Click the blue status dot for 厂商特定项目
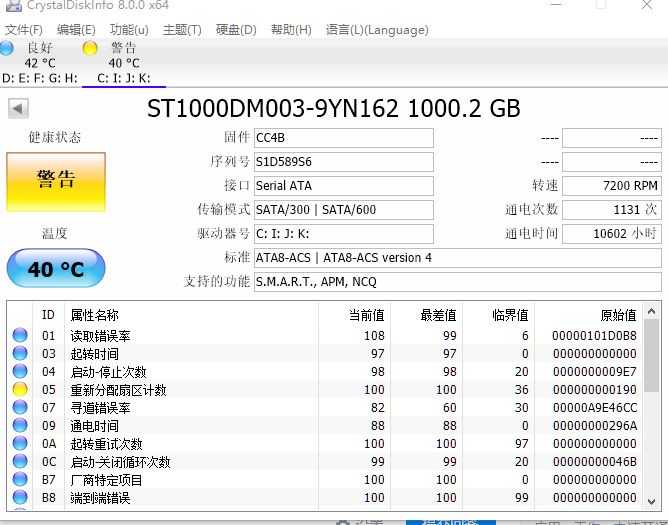The height and width of the screenshot is (525, 668). click(x=20, y=479)
